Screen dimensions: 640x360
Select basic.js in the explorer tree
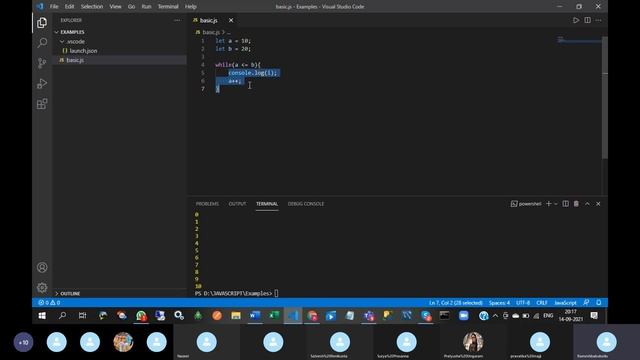tap(75, 60)
